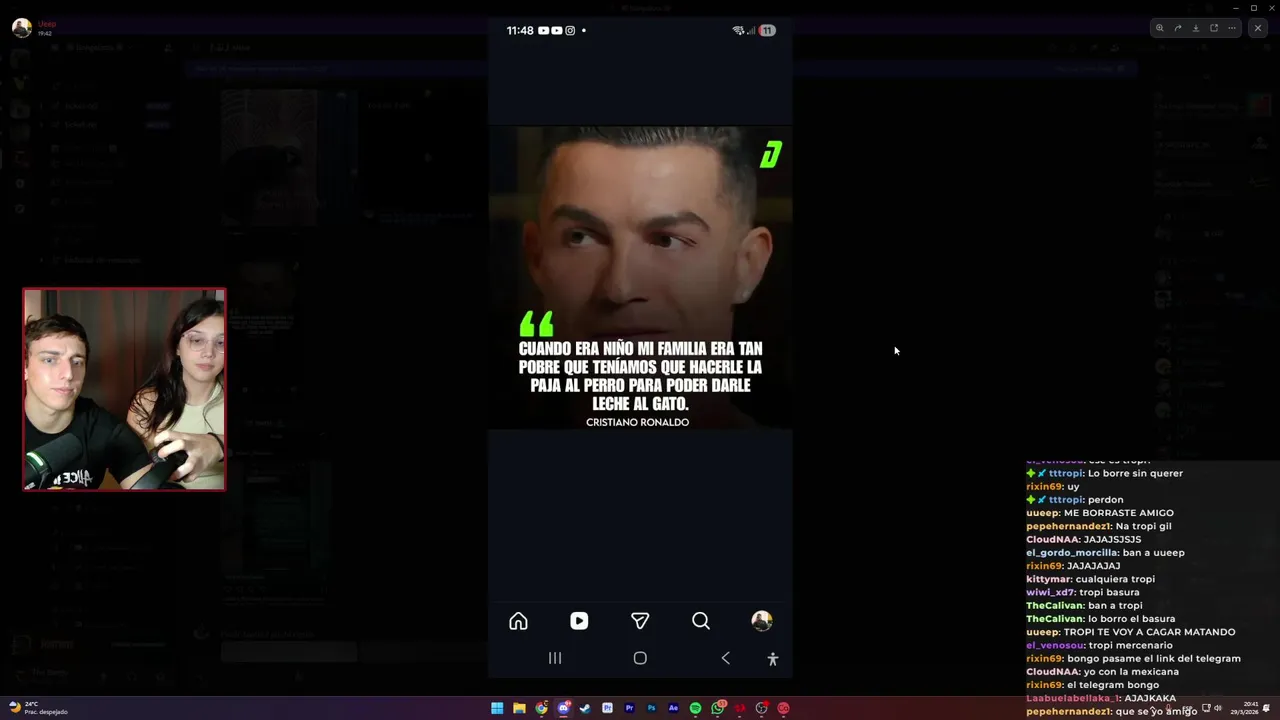Viewport: 1280px width, 720px height.
Task: Open the image in browser icon
Action: [1214, 28]
